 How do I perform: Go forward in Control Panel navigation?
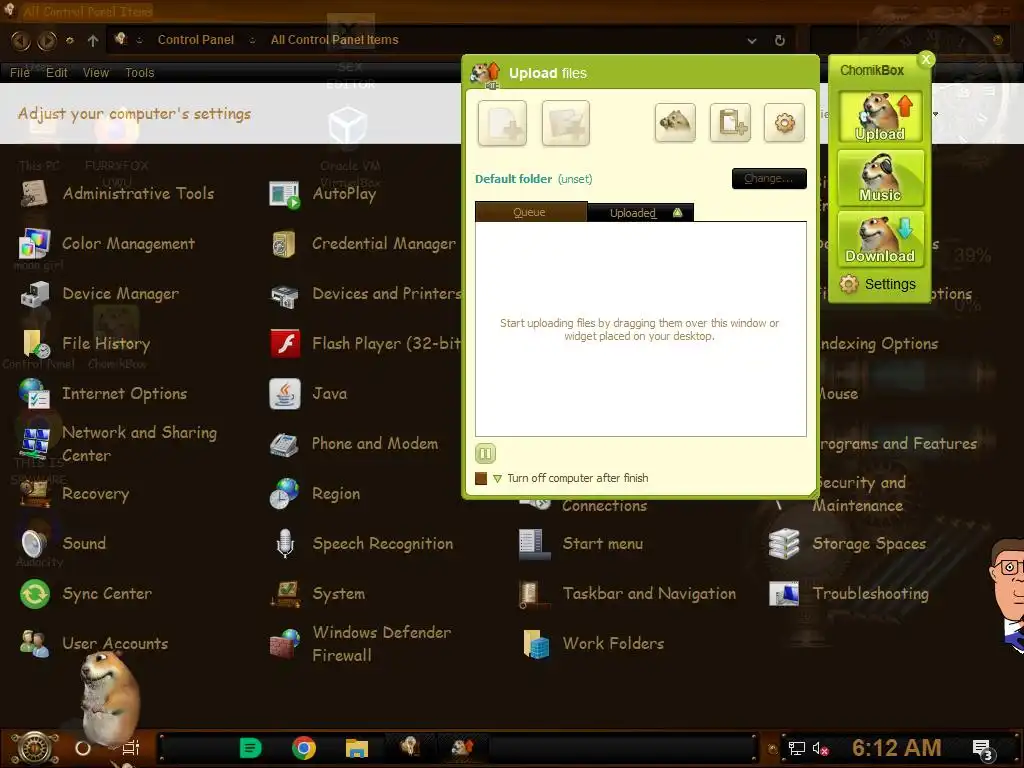point(46,40)
